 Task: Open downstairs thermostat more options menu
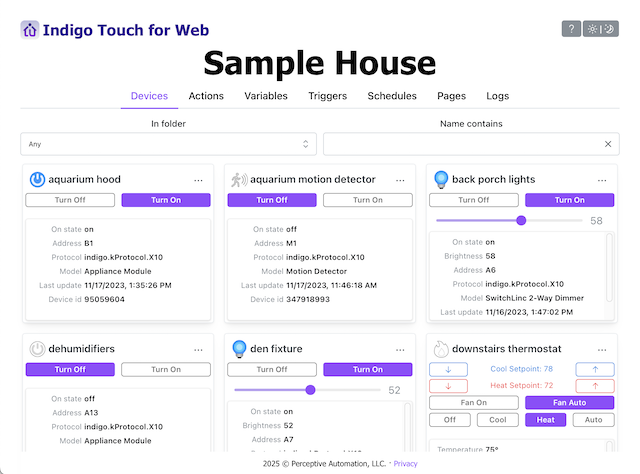coord(602,350)
